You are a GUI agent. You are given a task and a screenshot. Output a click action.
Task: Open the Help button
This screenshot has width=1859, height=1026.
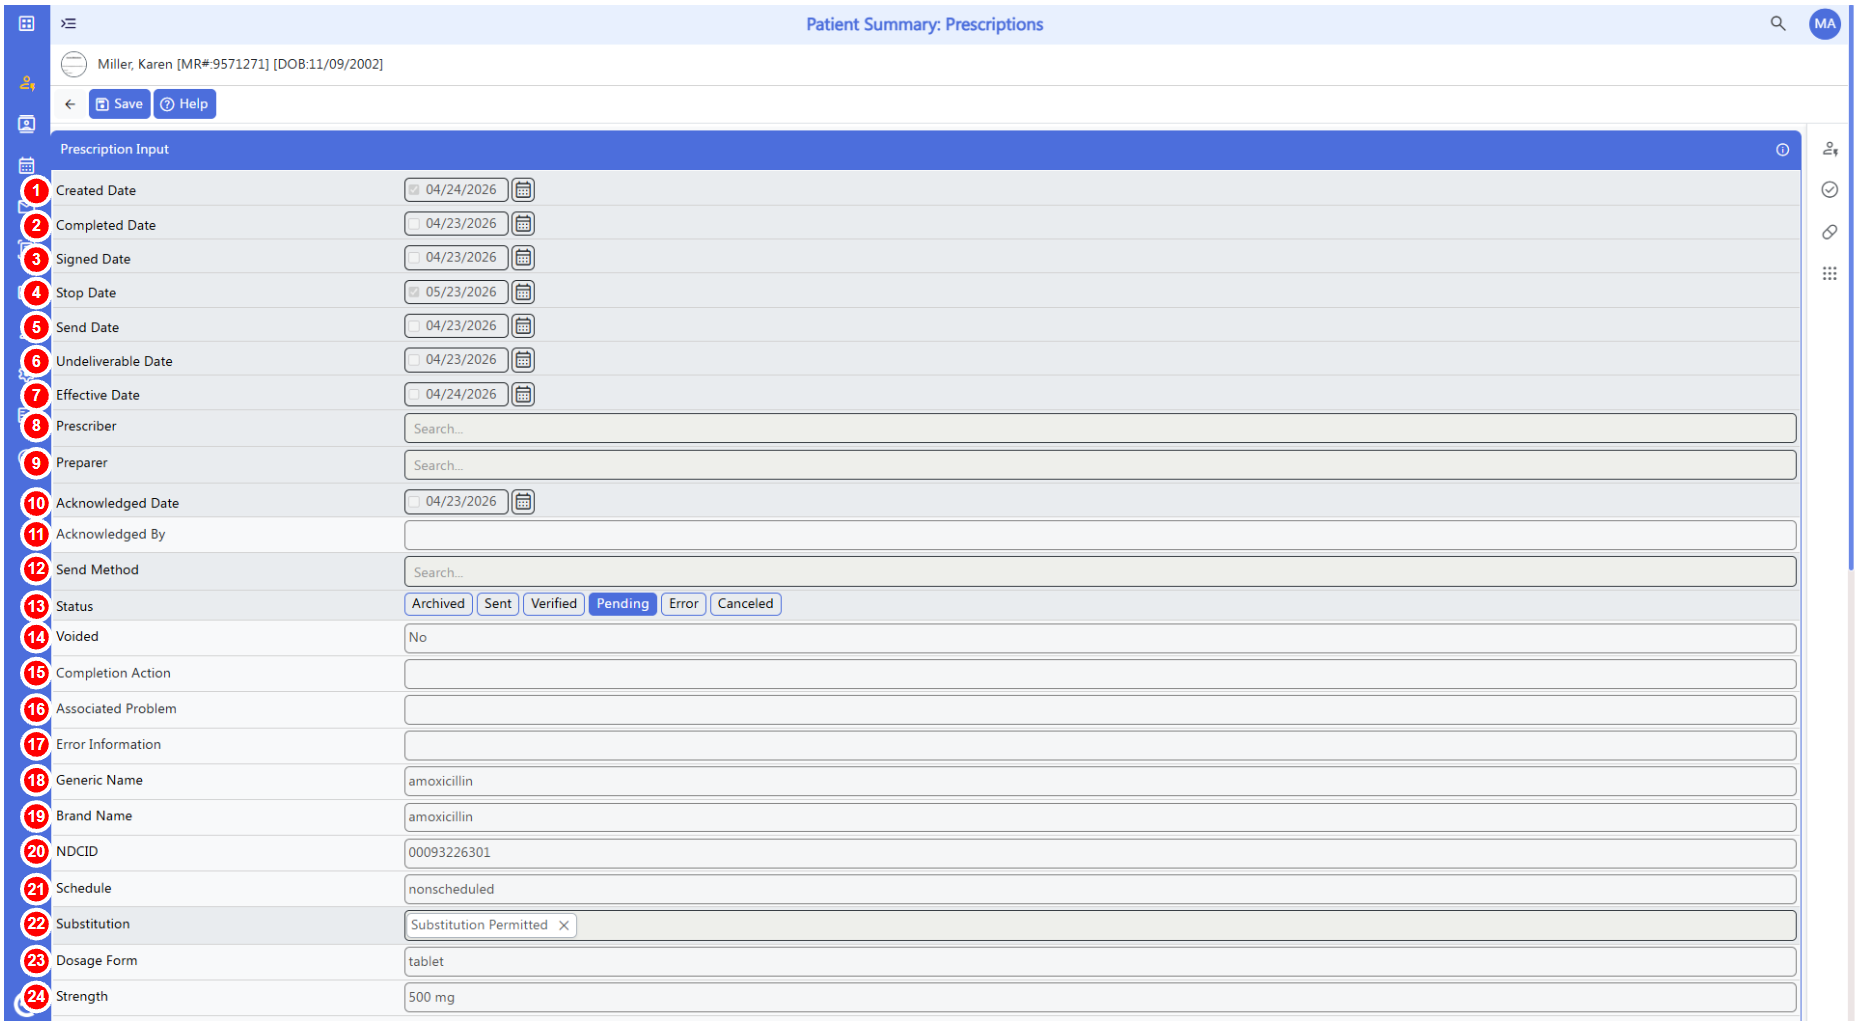(185, 104)
